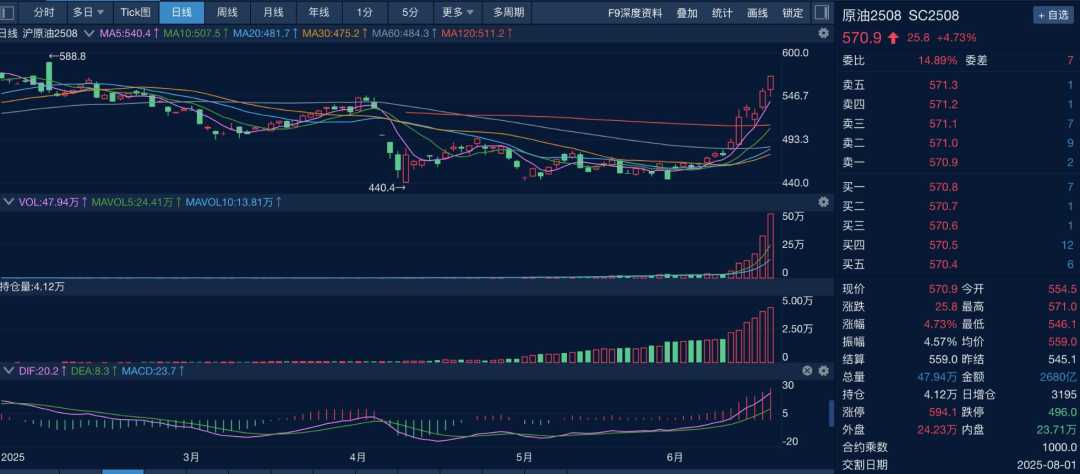Expand the 多日 multi-day dropdown
Viewport: 1080px width, 474px height.
89,12
